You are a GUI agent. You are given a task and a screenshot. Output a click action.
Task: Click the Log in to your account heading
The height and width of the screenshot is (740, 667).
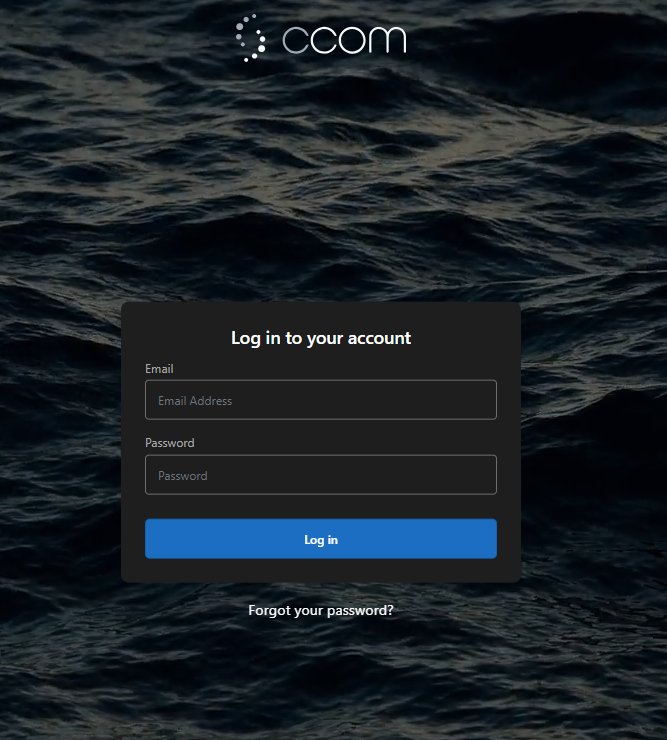tap(321, 338)
